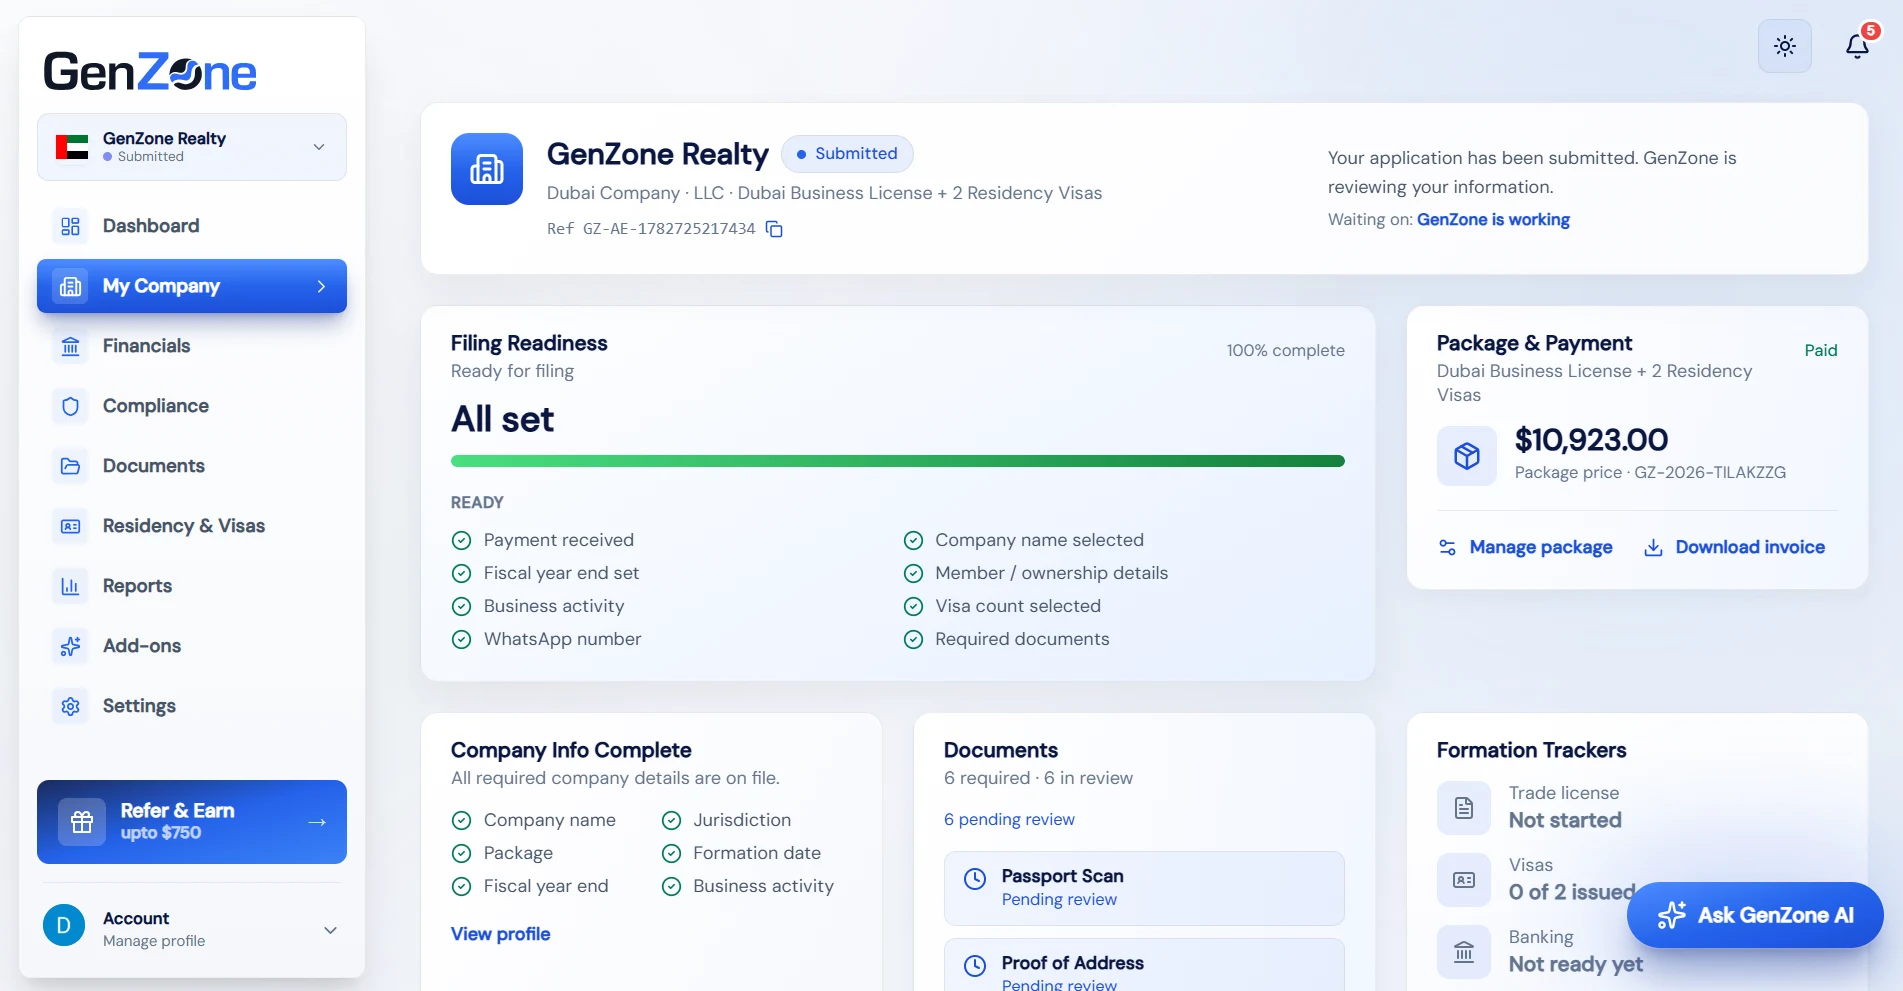1903x991 pixels.
Task: Click the GenZone Realty company header icon
Action: tap(487, 169)
